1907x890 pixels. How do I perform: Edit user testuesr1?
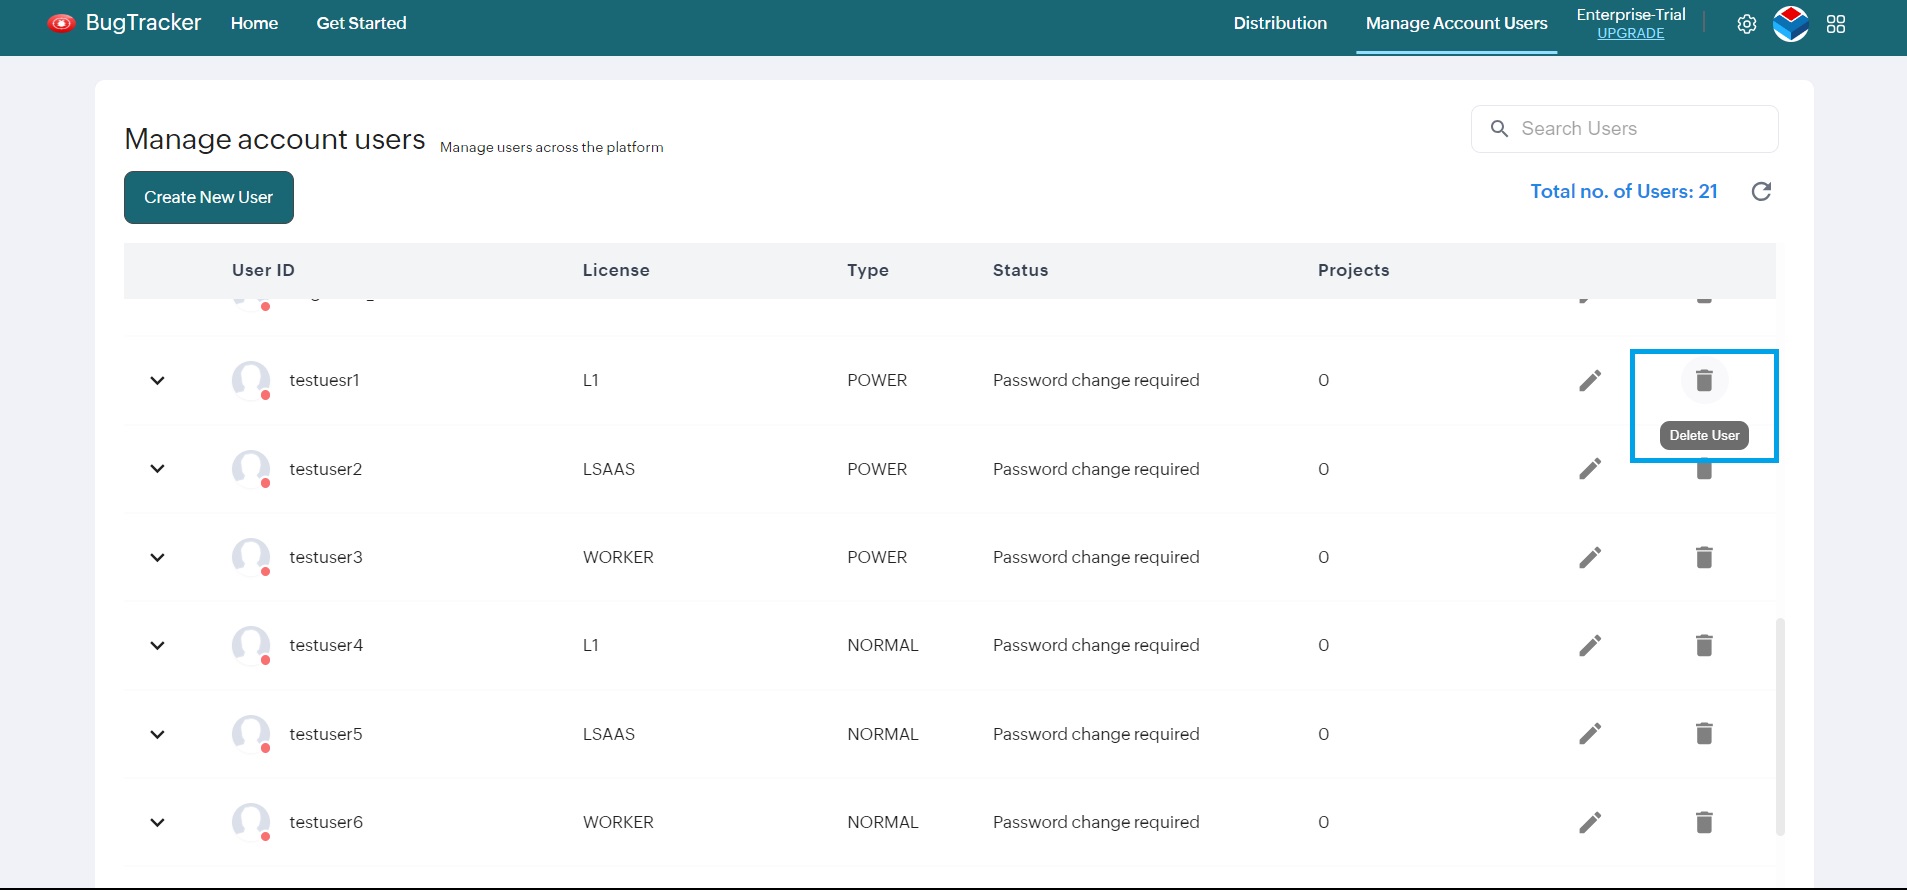click(x=1590, y=380)
